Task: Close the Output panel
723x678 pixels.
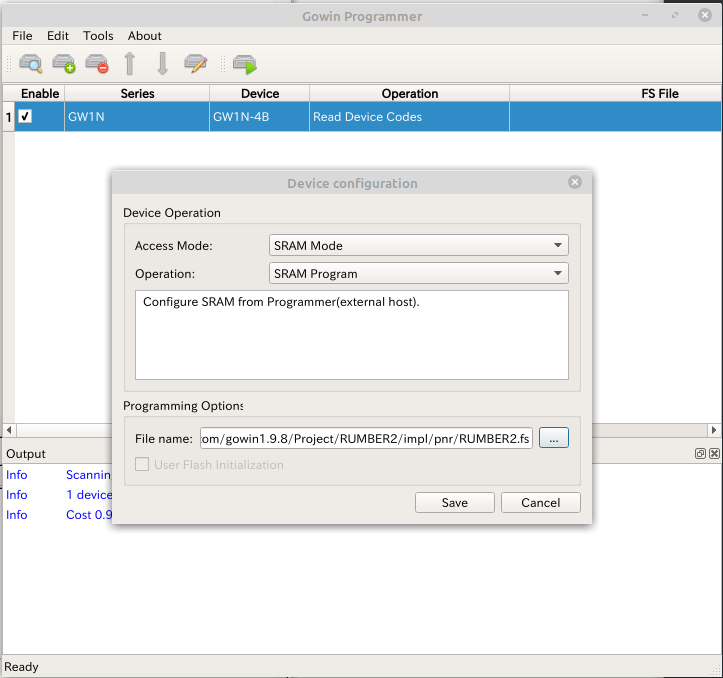Action: click(x=714, y=453)
